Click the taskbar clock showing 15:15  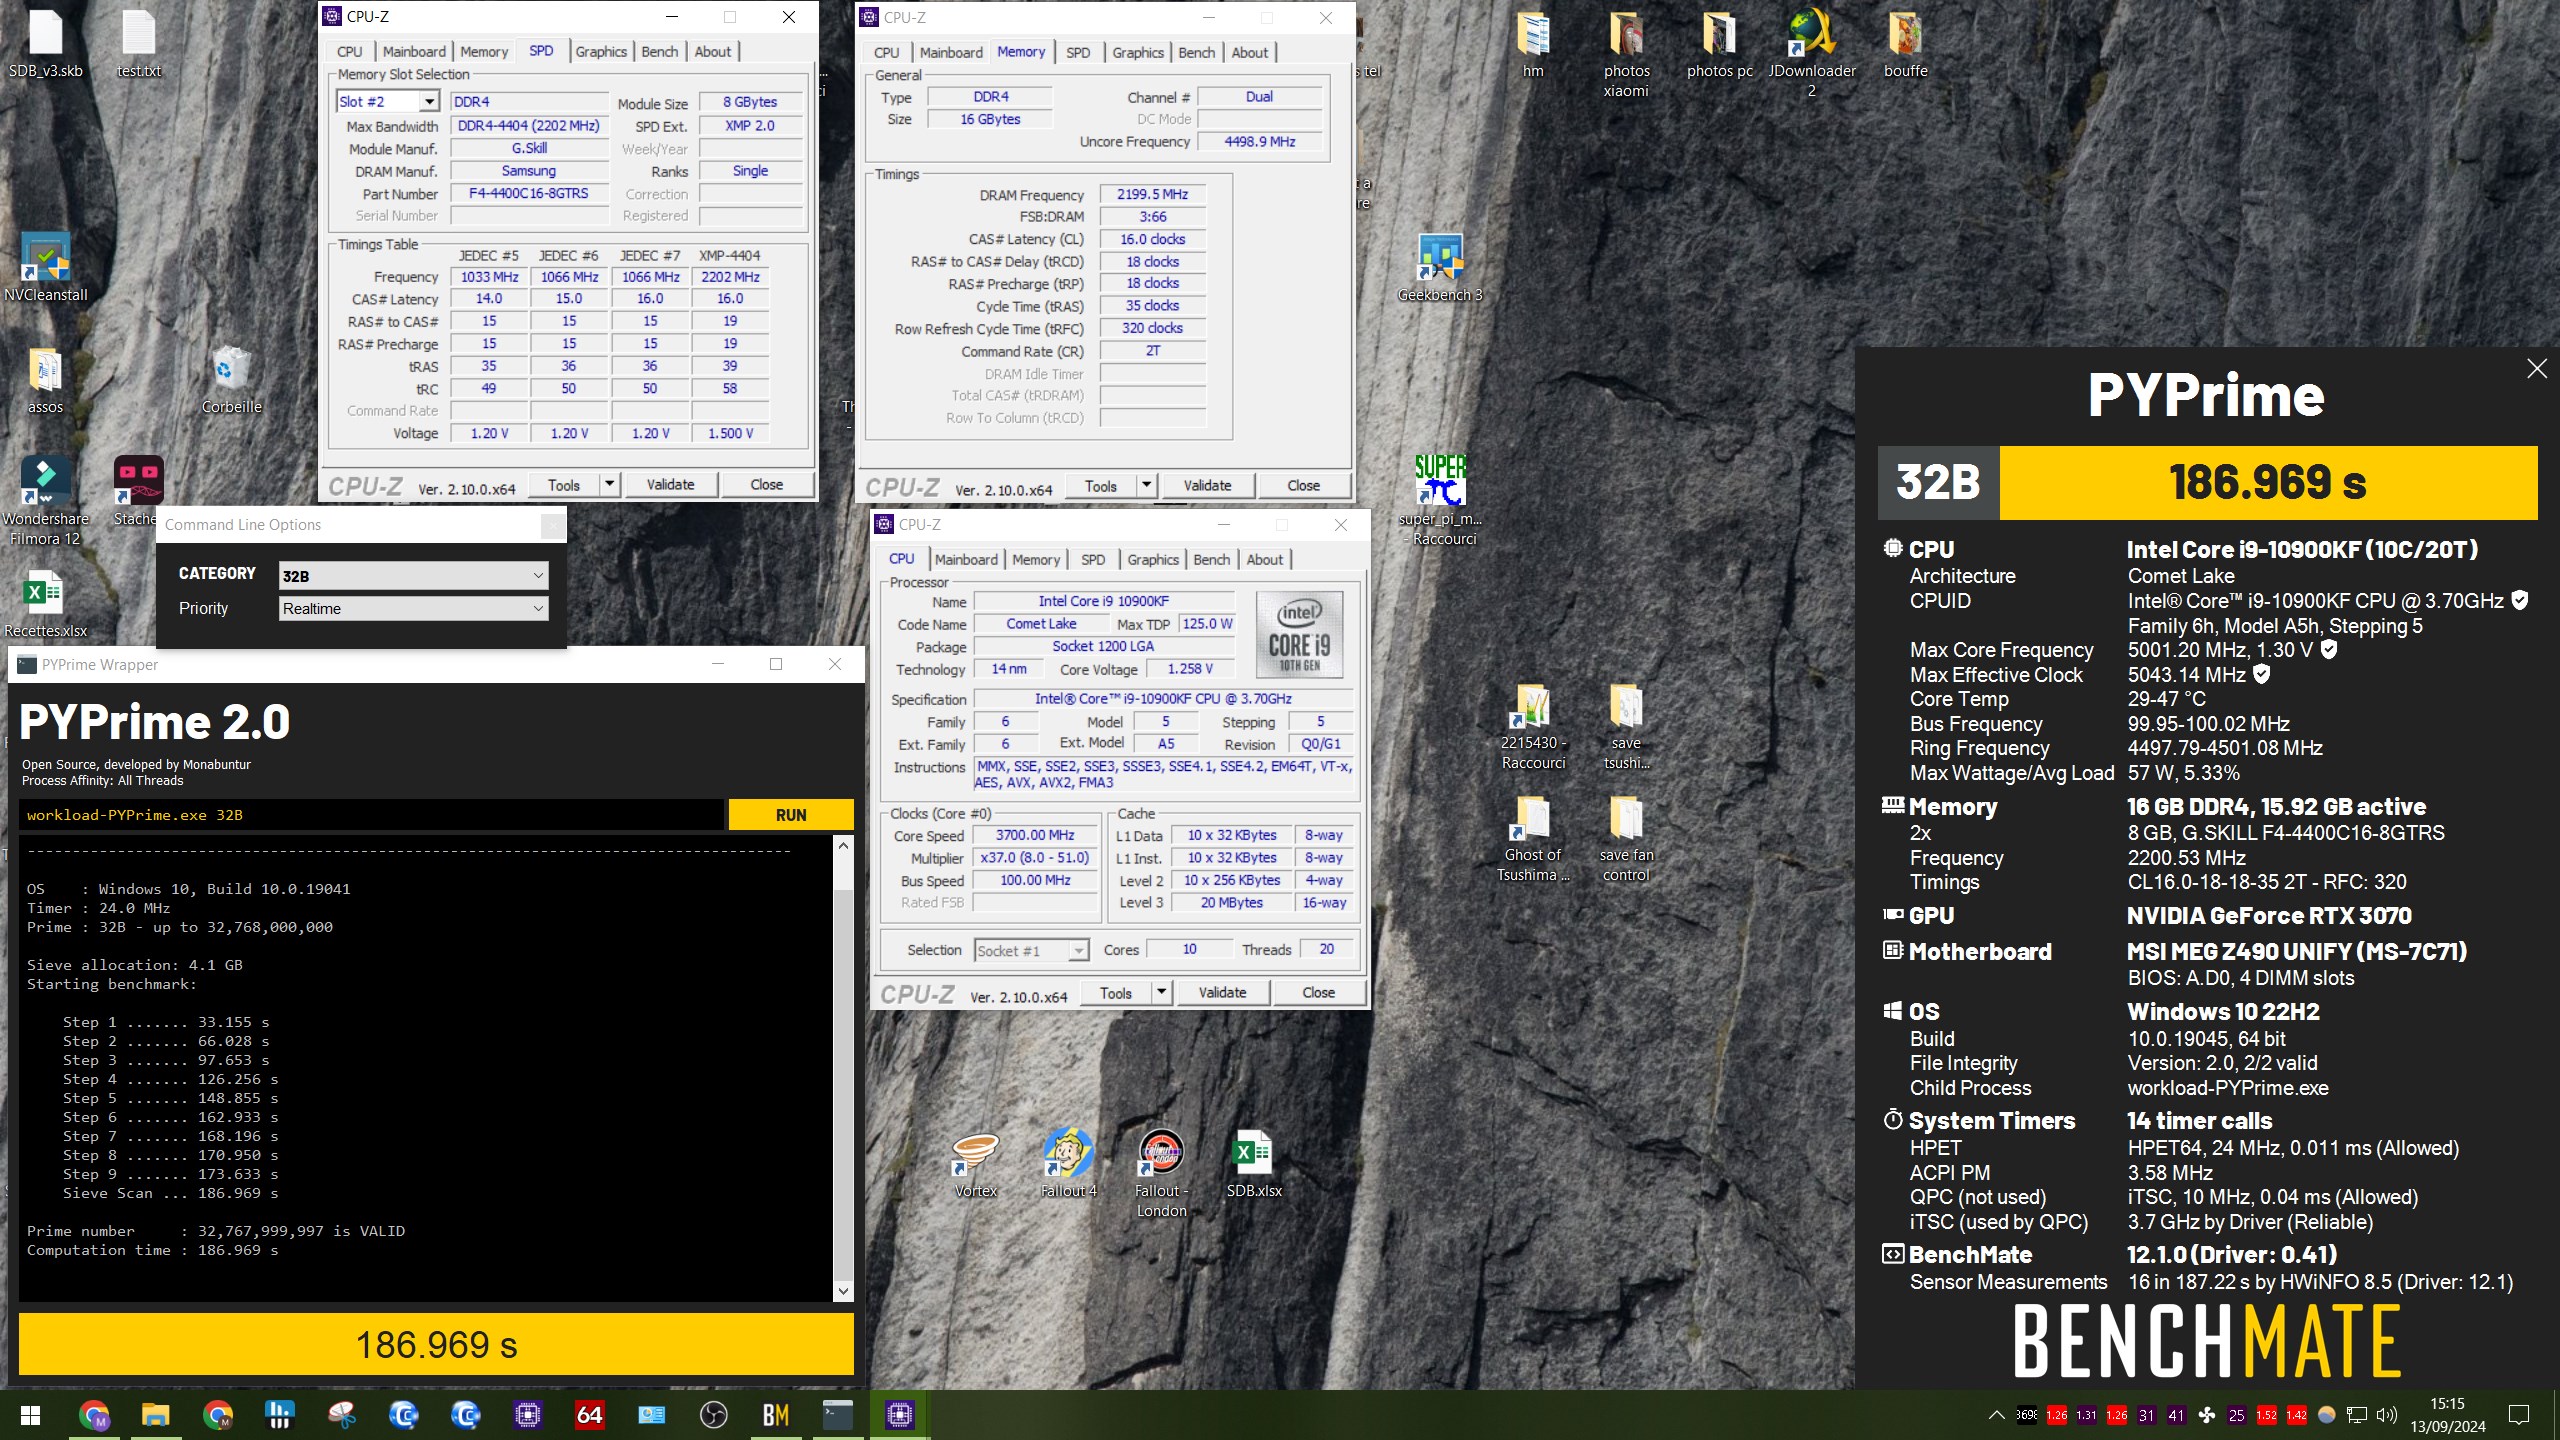click(x=2447, y=1414)
